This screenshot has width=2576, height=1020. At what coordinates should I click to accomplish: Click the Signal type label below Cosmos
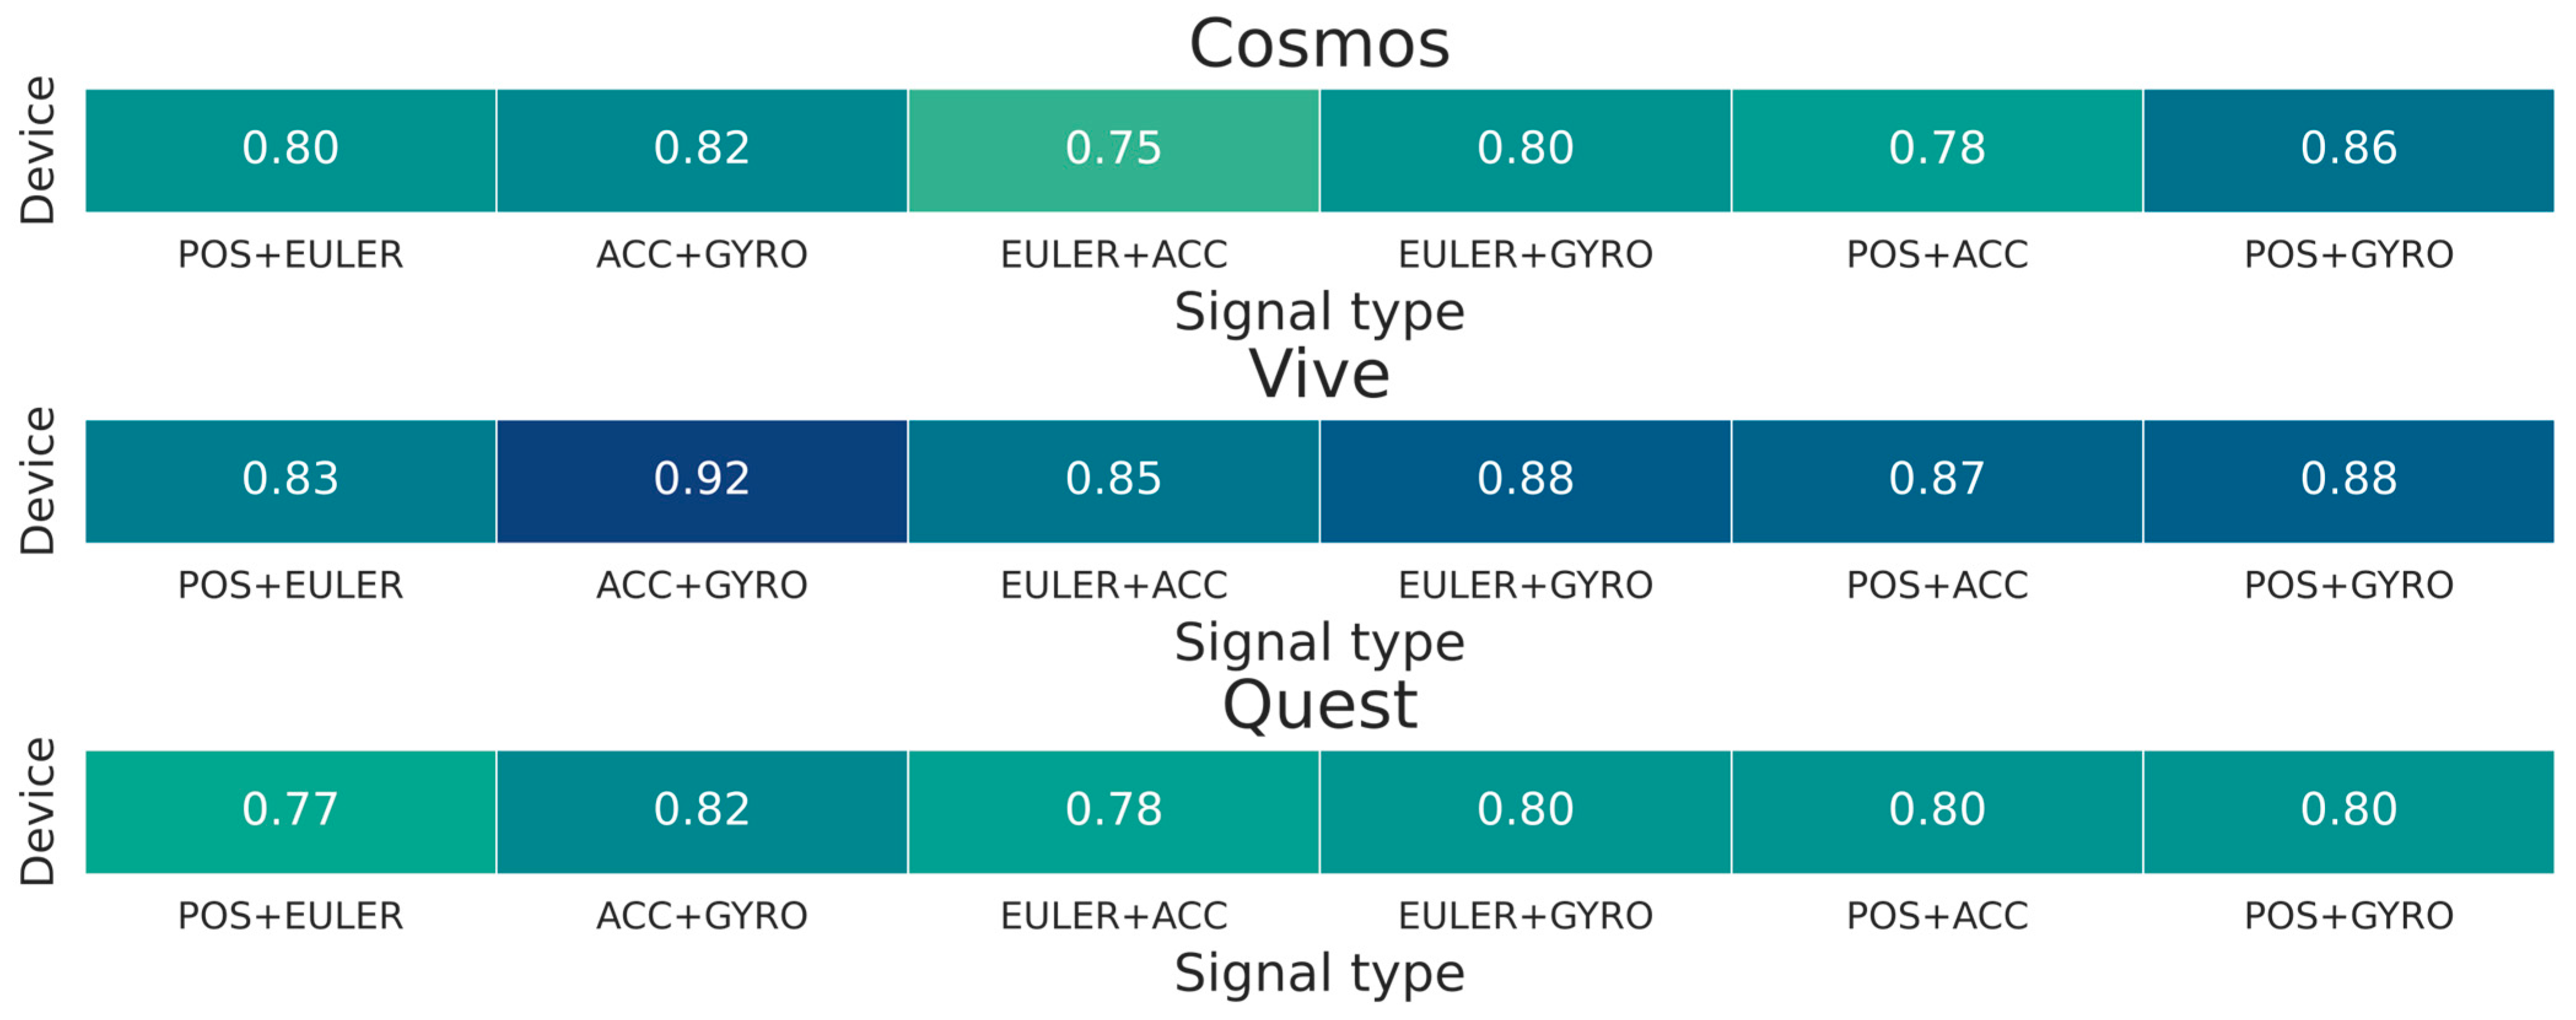click(1319, 312)
